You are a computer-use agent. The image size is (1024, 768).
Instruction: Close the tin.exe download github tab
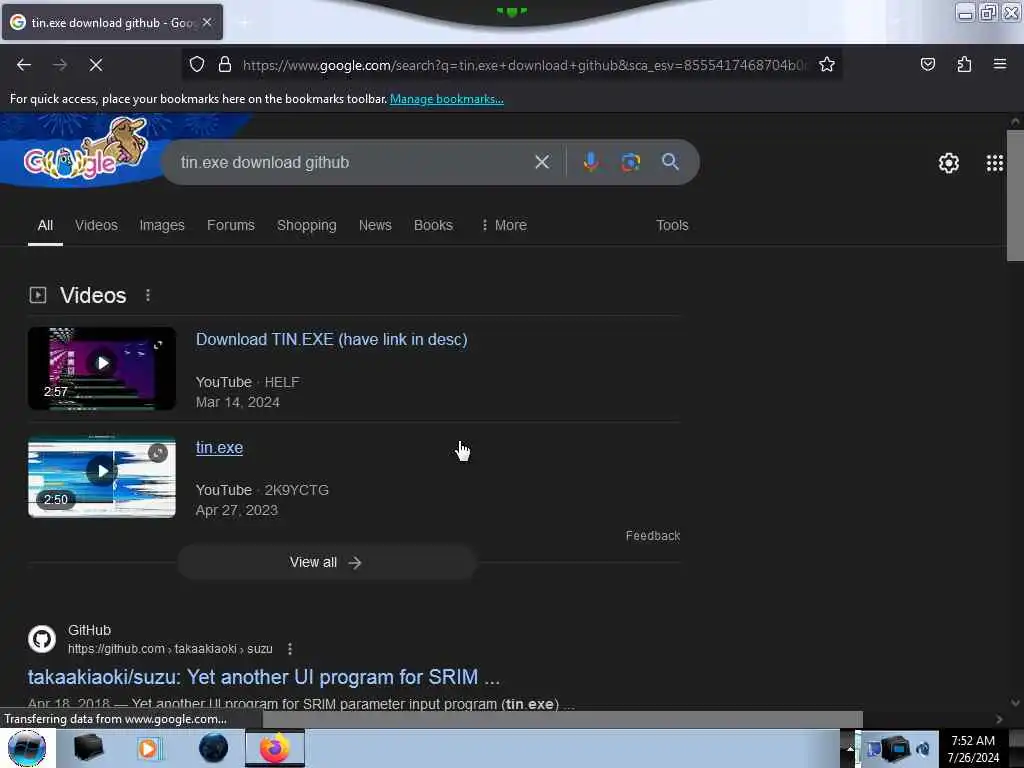(207, 22)
